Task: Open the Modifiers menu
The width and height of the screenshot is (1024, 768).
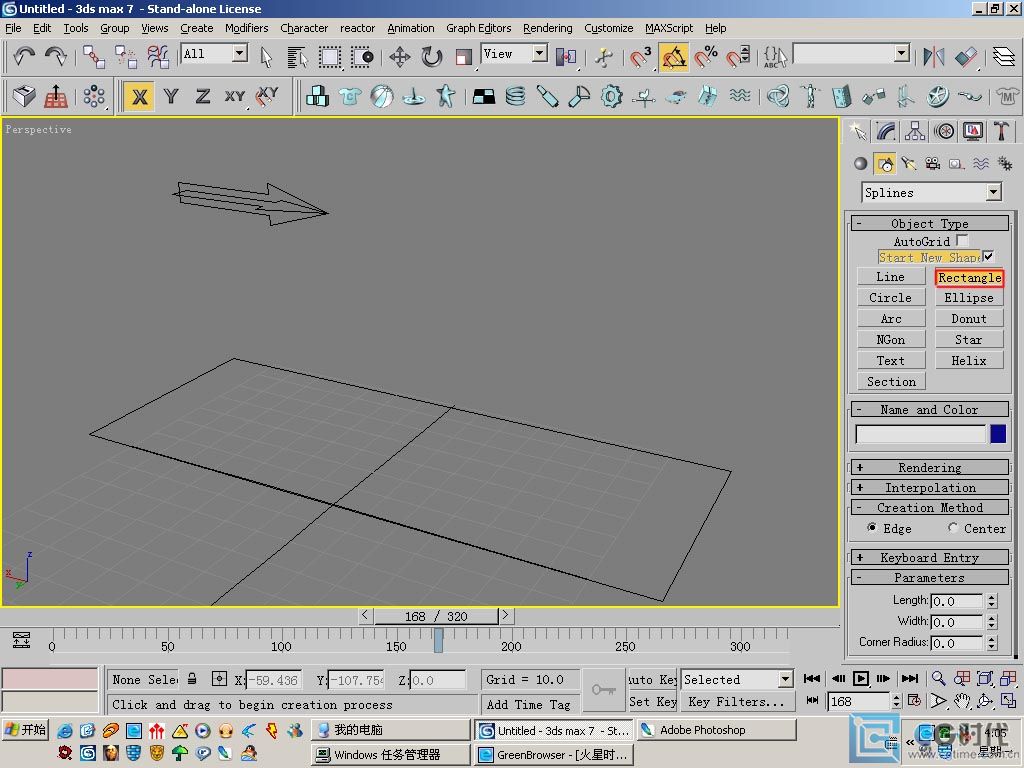Action: tap(246, 28)
